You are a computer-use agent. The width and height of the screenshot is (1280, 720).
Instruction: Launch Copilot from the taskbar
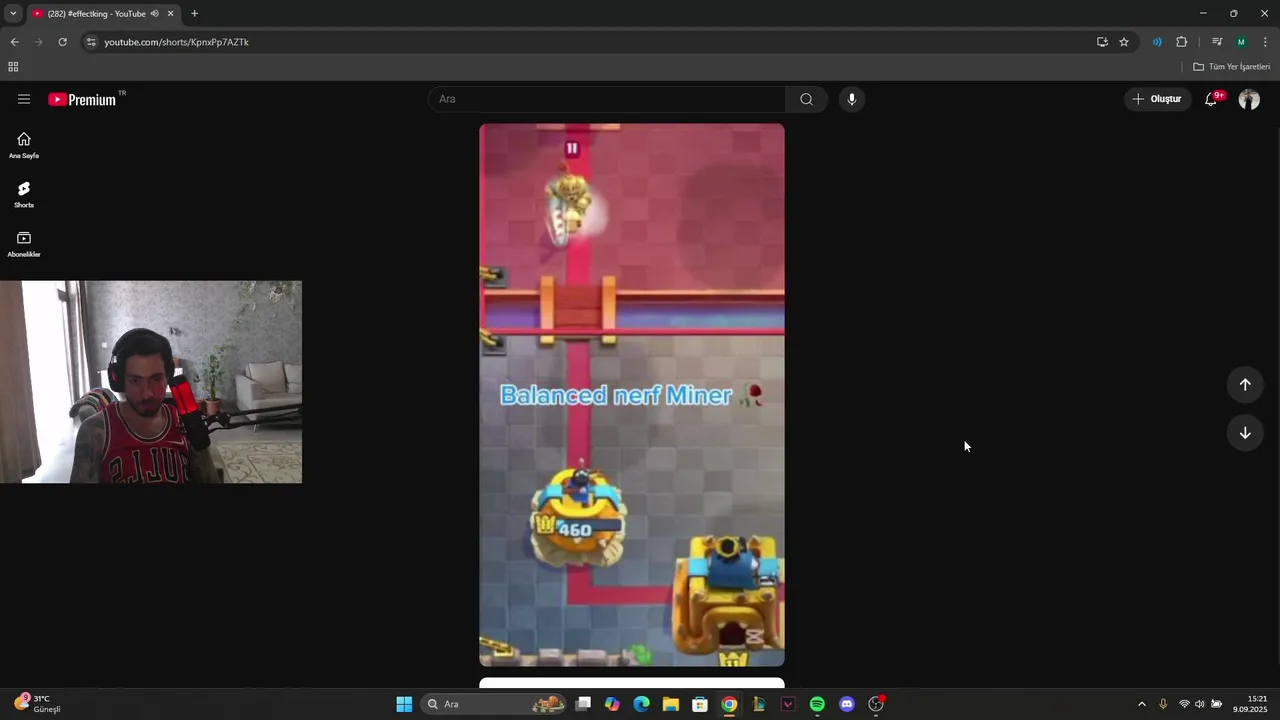(x=612, y=704)
